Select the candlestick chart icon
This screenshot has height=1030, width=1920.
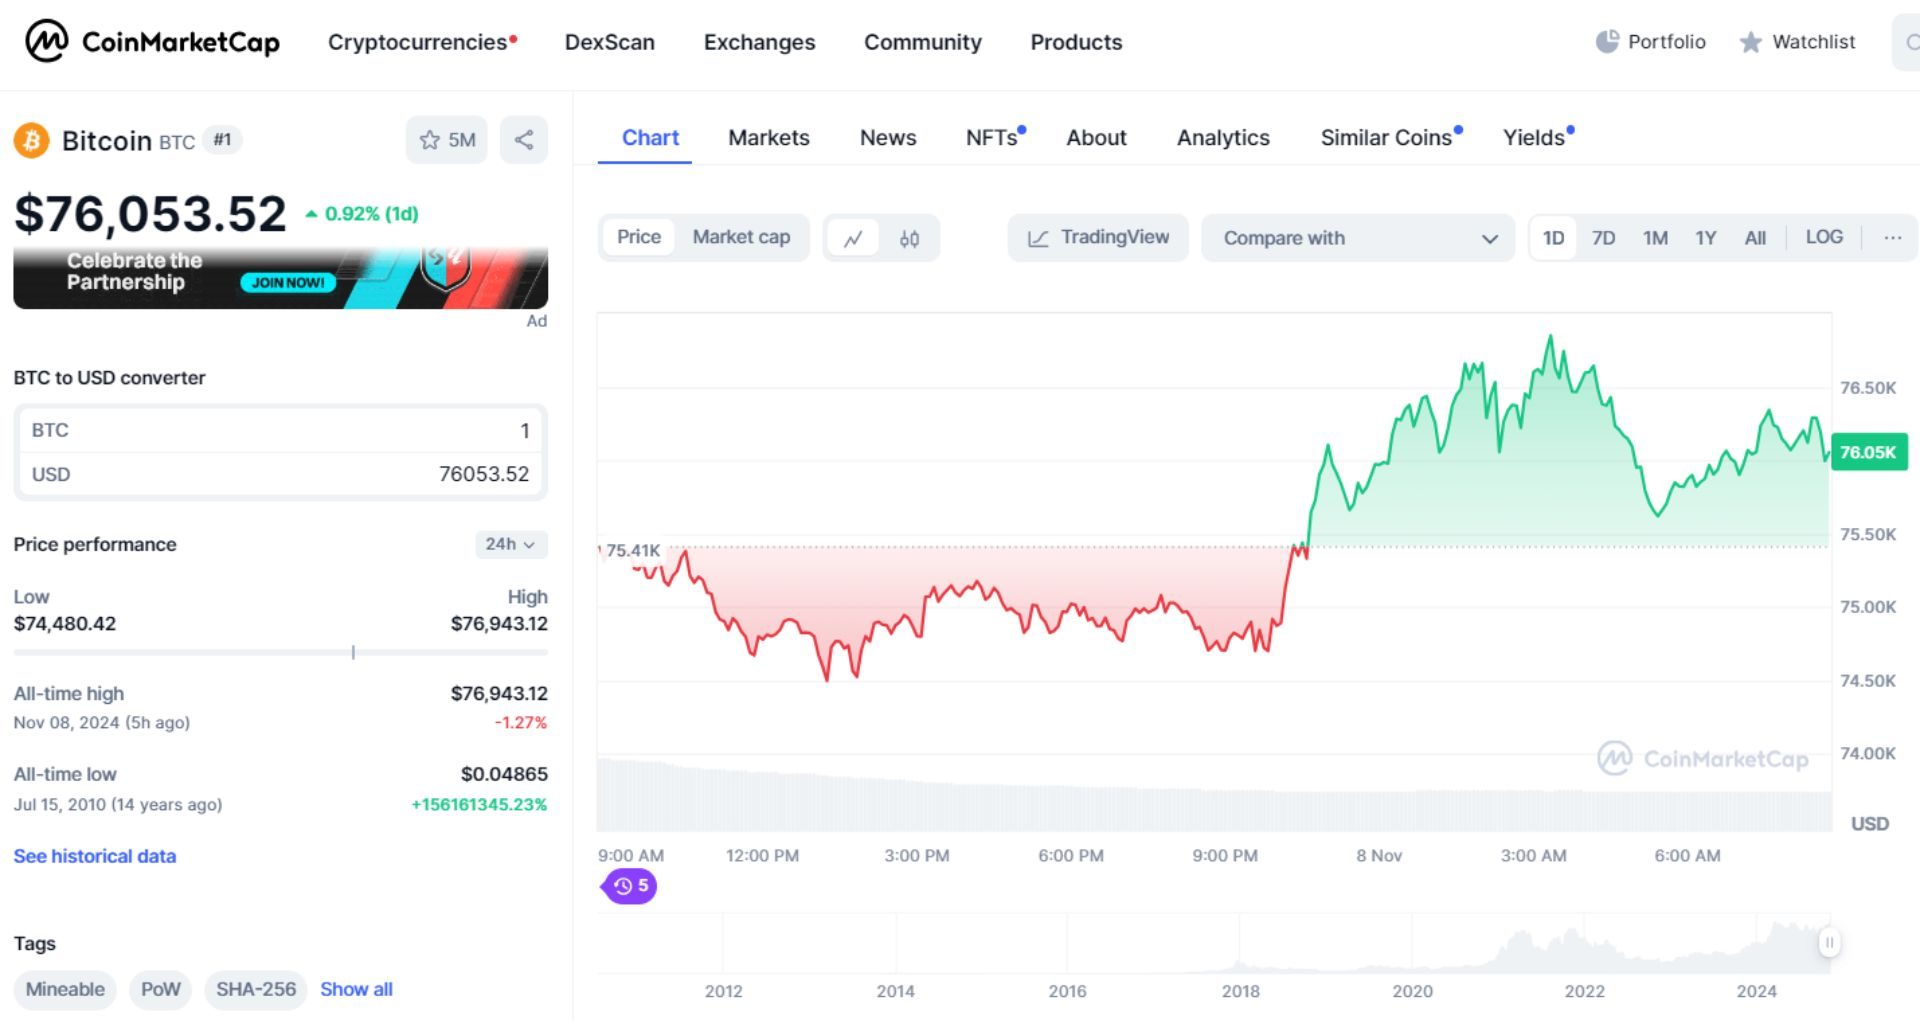tap(911, 238)
